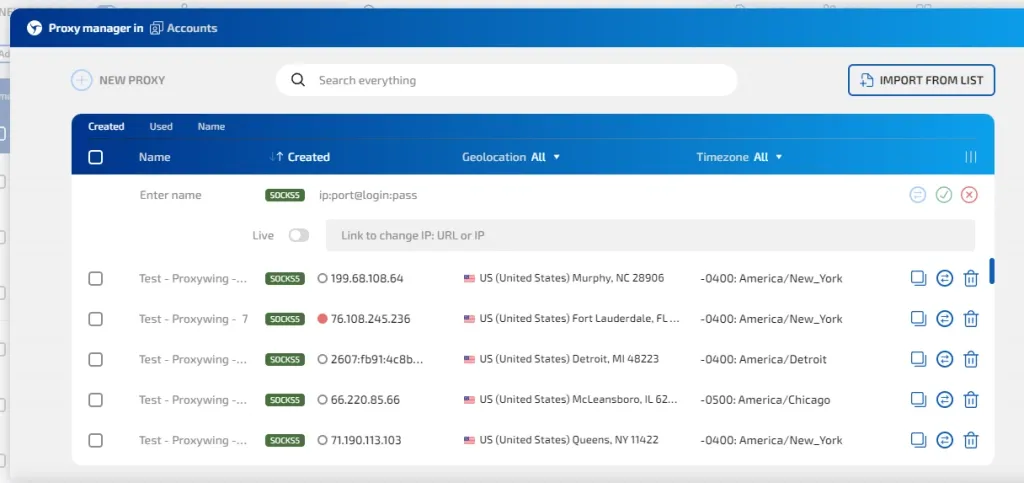
Task: Click the plus icon for New Proxy
Action: click(x=81, y=80)
